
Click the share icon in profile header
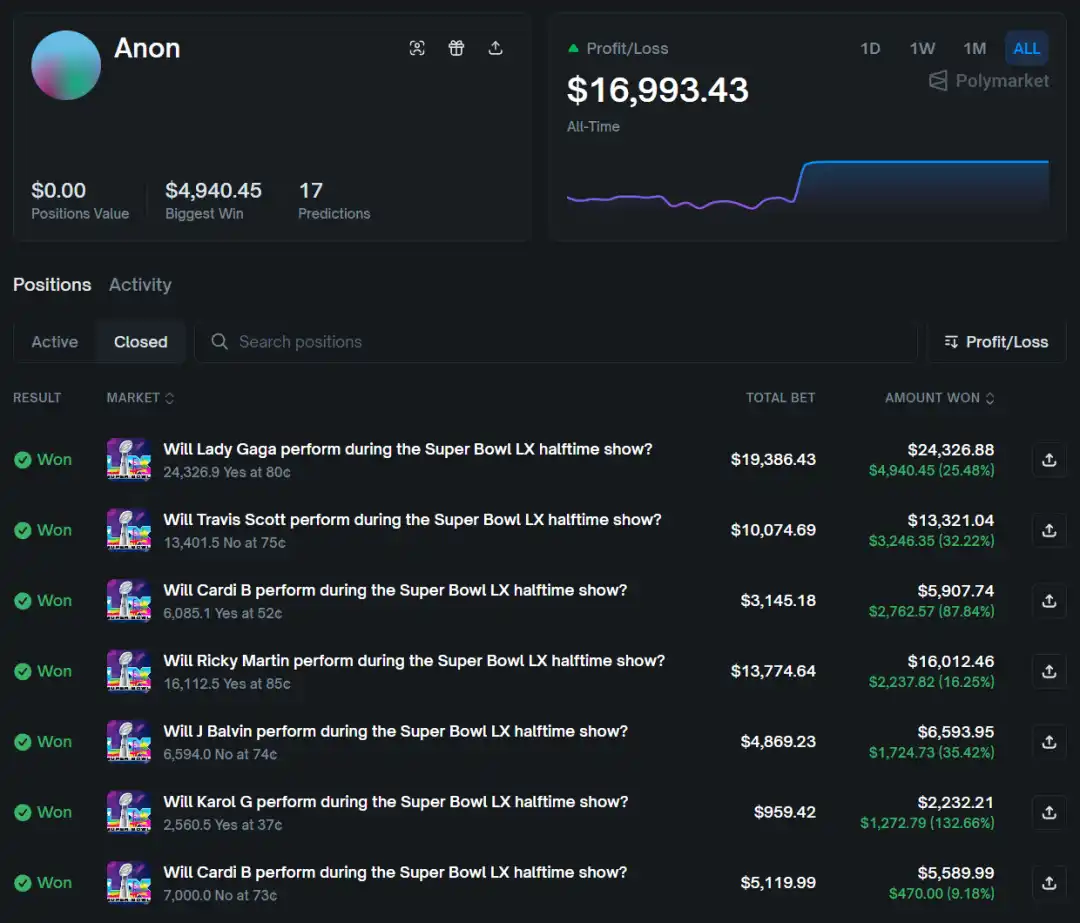(x=495, y=48)
